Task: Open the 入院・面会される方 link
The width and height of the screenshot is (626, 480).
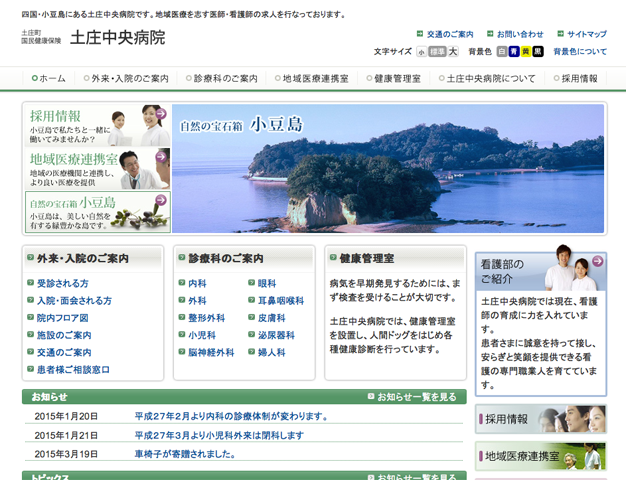Action: pos(74,301)
